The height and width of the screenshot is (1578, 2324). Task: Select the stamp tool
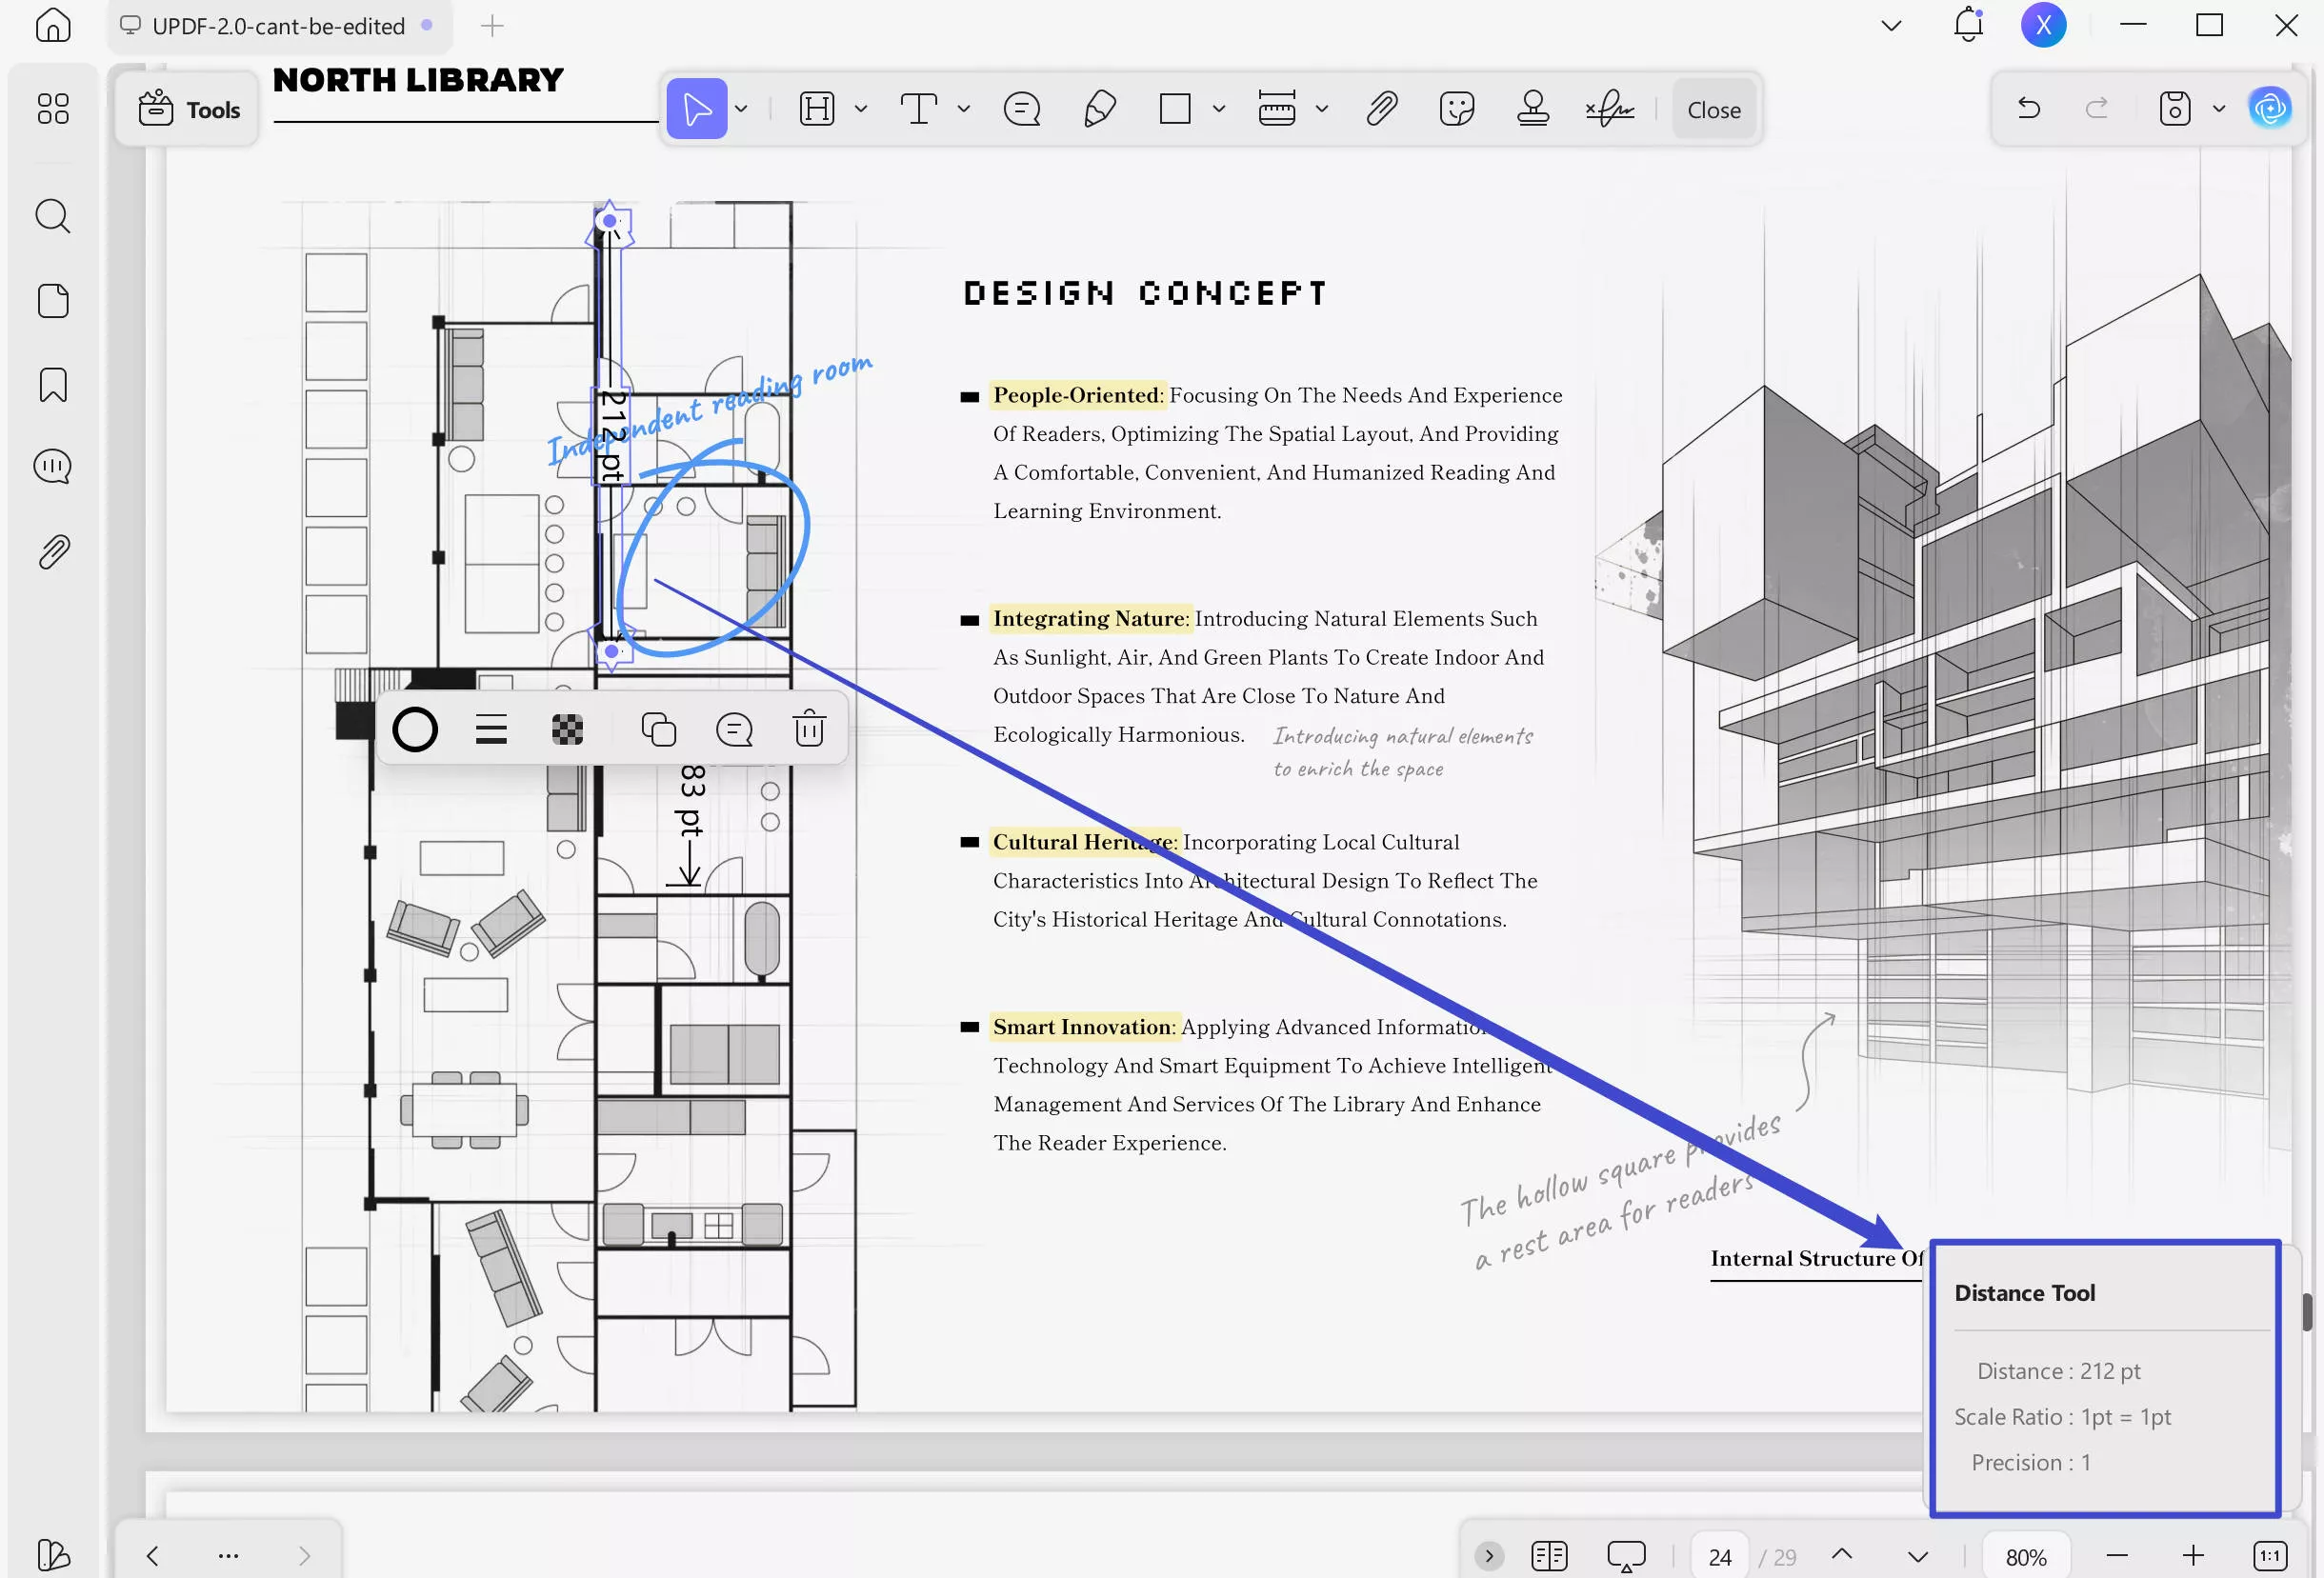[1532, 108]
